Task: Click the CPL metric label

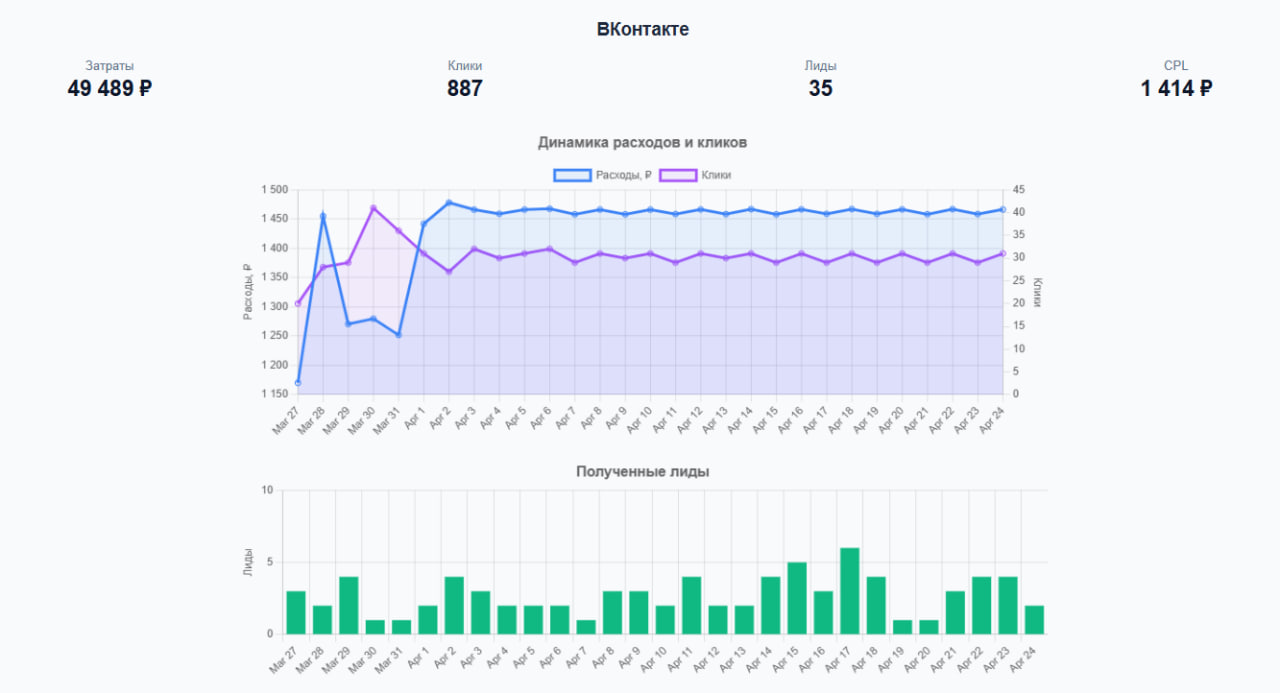Action: pyautogui.click(x=1176, y=66)
